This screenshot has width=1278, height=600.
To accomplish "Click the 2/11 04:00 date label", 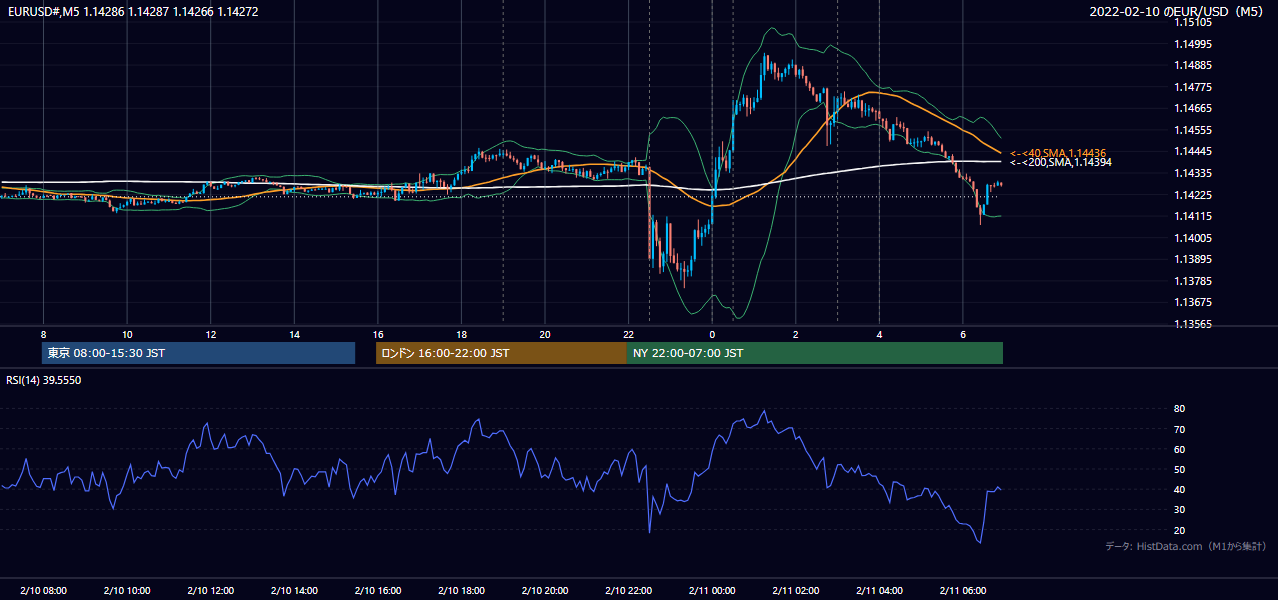I will (x=879, y=591).
